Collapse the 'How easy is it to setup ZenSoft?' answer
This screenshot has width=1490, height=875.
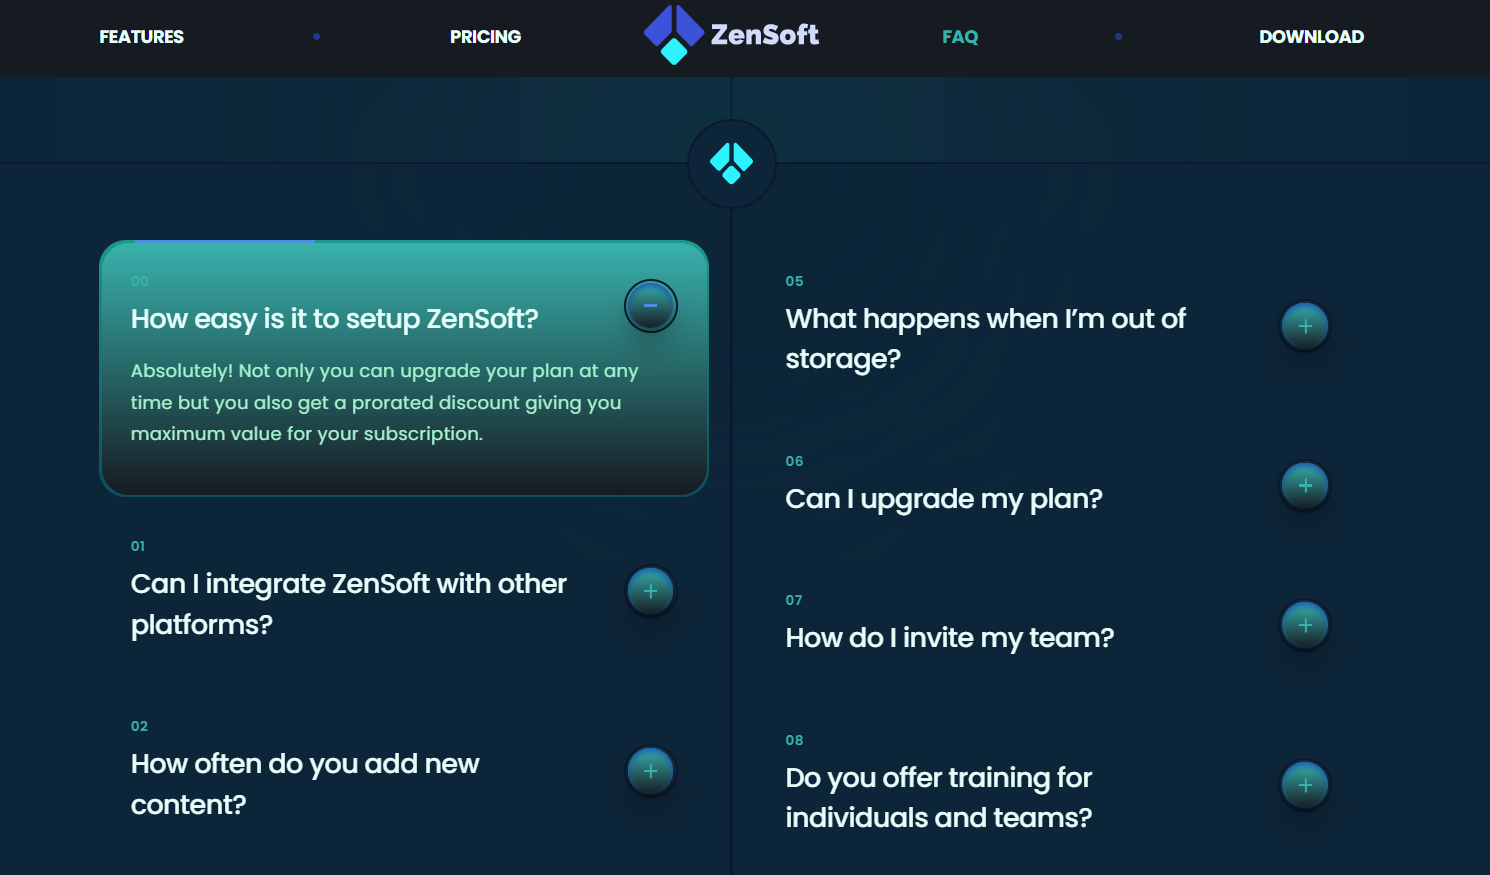[650, 306]
